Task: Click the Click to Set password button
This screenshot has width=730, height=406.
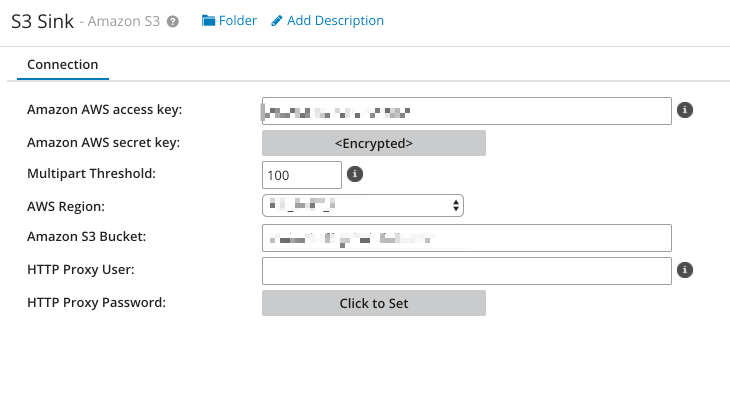Action: point(374,303)
